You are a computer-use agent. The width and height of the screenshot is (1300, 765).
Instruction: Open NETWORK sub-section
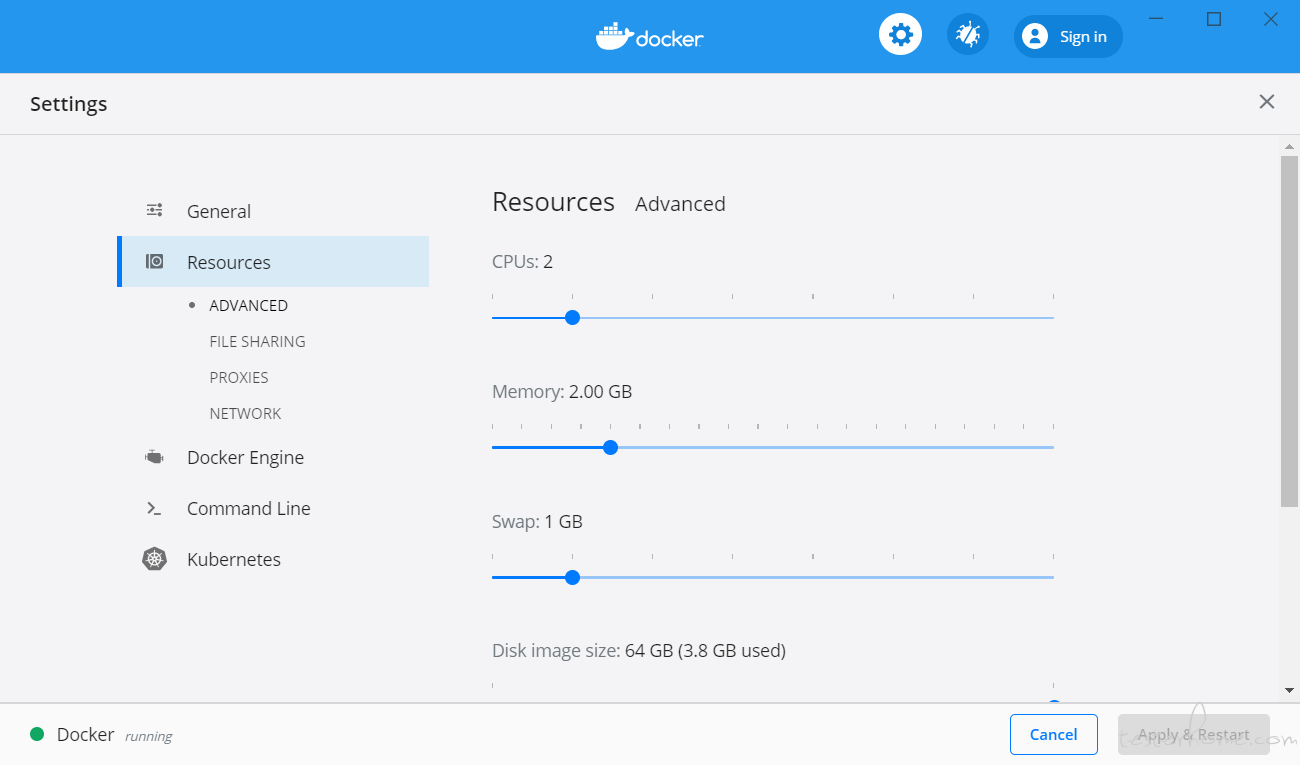(245, 413)
